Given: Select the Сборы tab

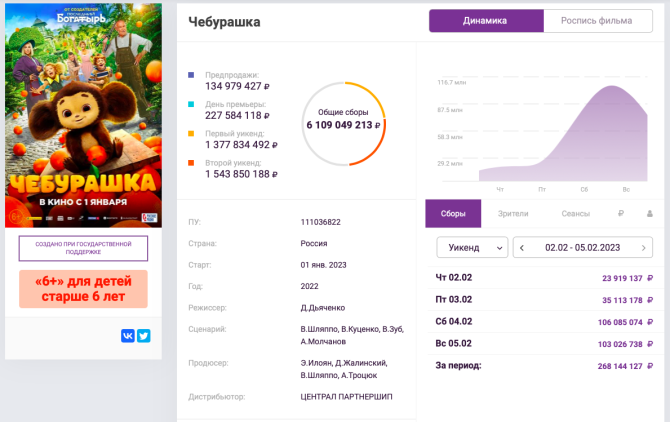Looking at the screenshot, I should [453, 214].
